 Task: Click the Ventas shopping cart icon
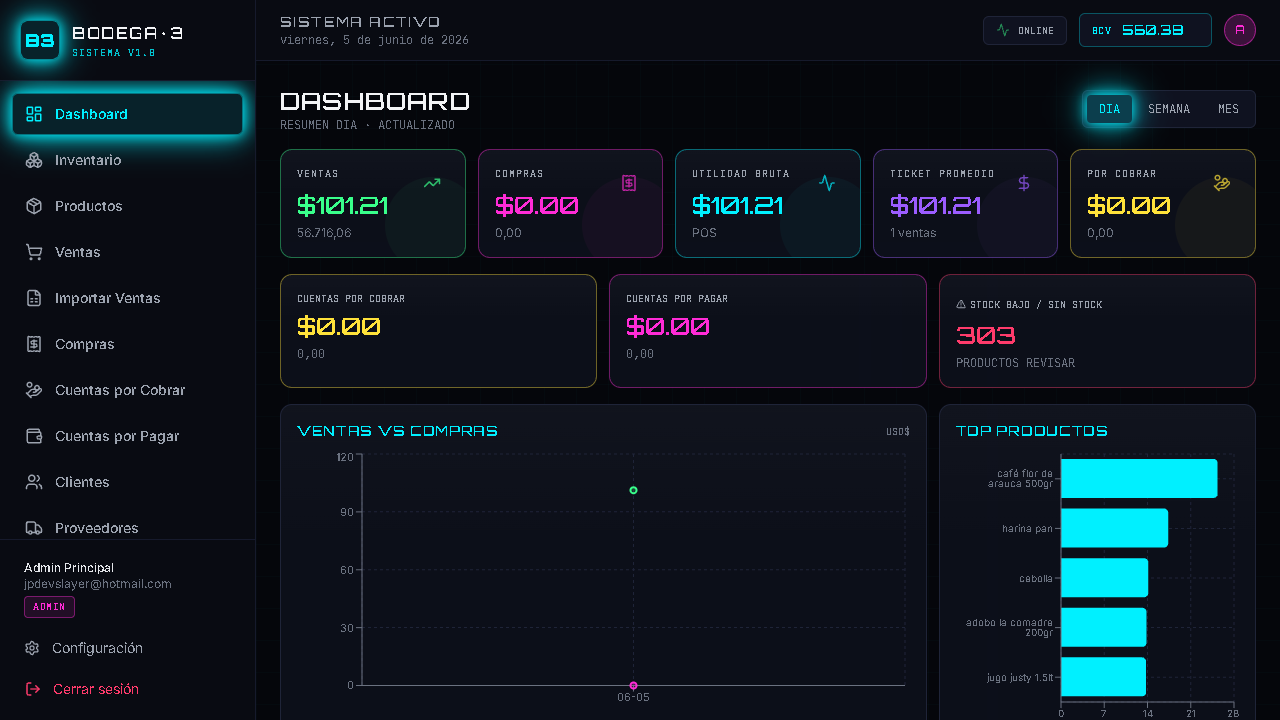34,252
